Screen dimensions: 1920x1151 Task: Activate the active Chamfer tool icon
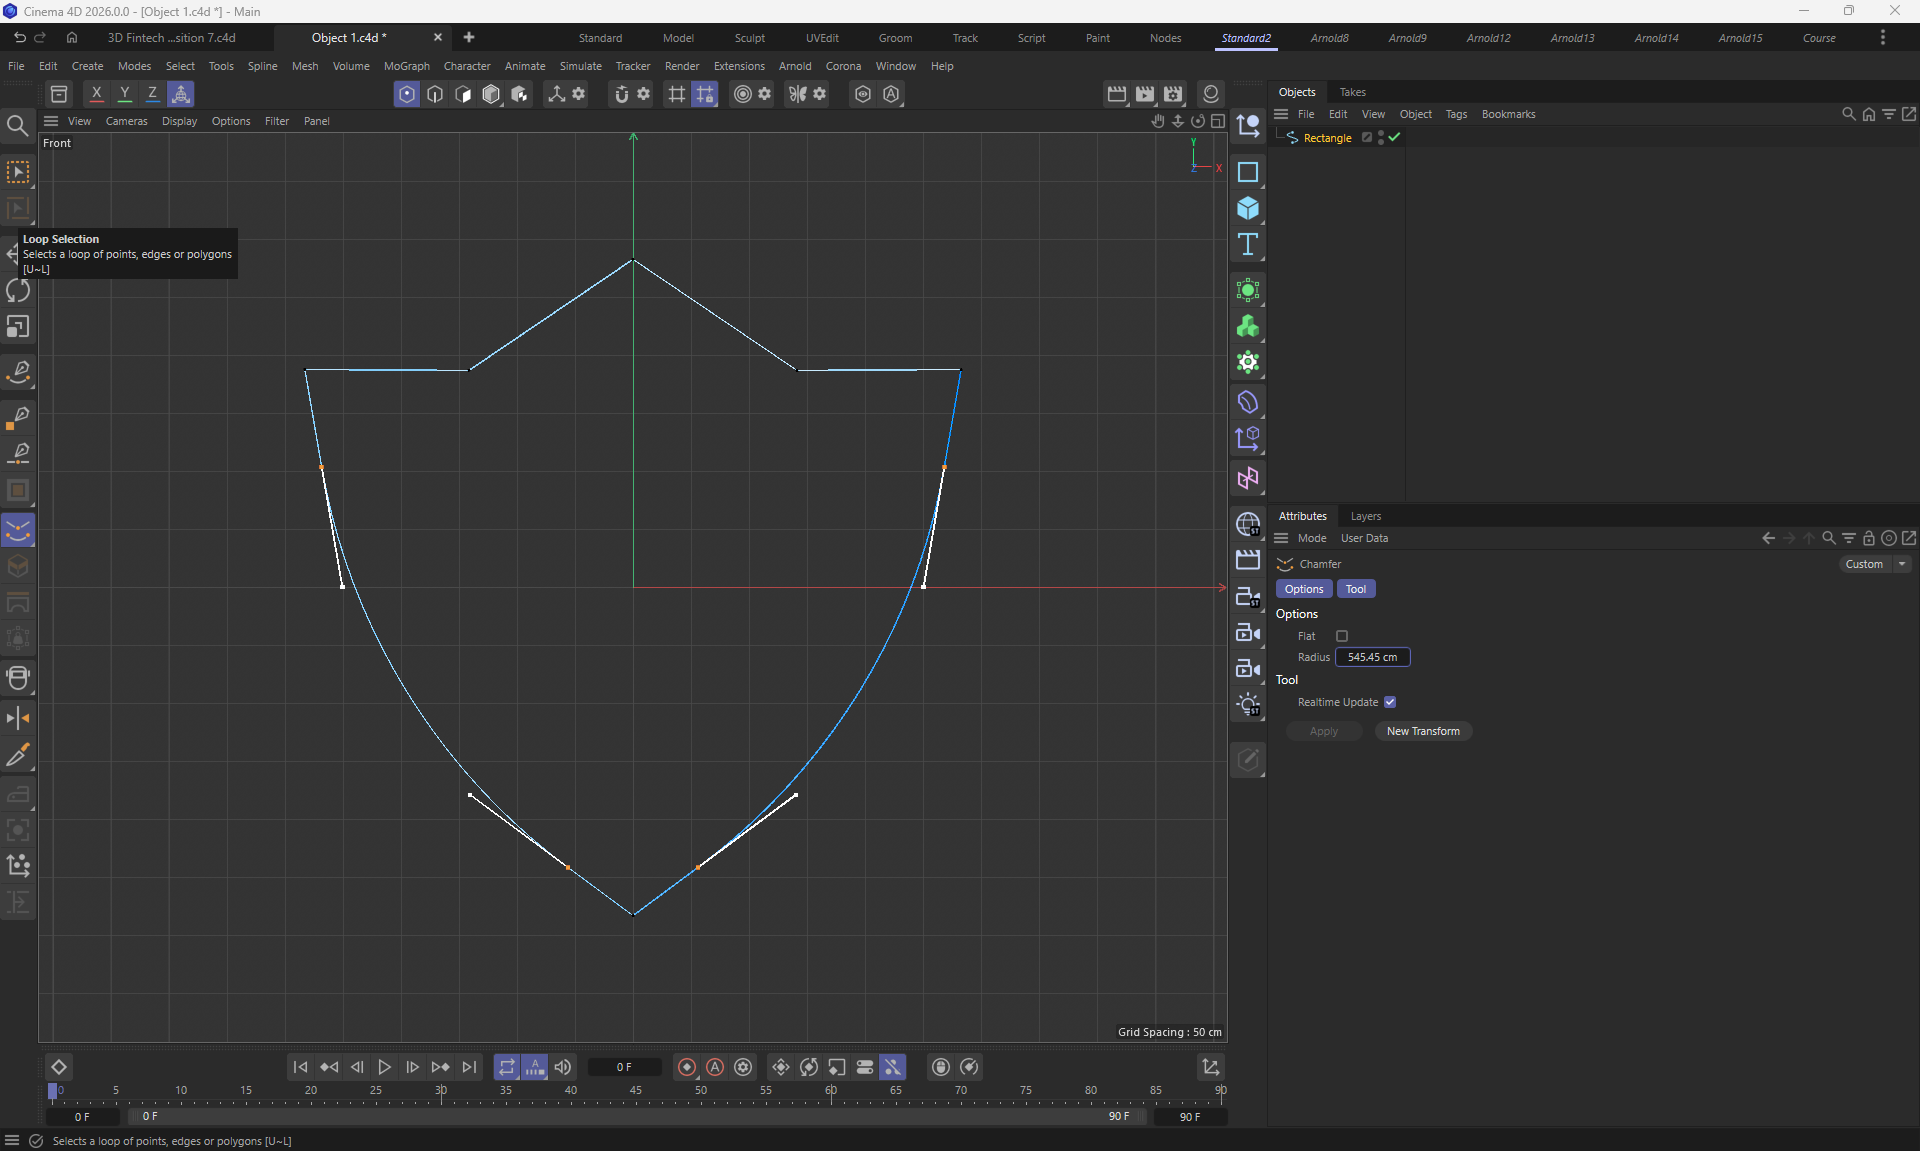tap(18, 530)
